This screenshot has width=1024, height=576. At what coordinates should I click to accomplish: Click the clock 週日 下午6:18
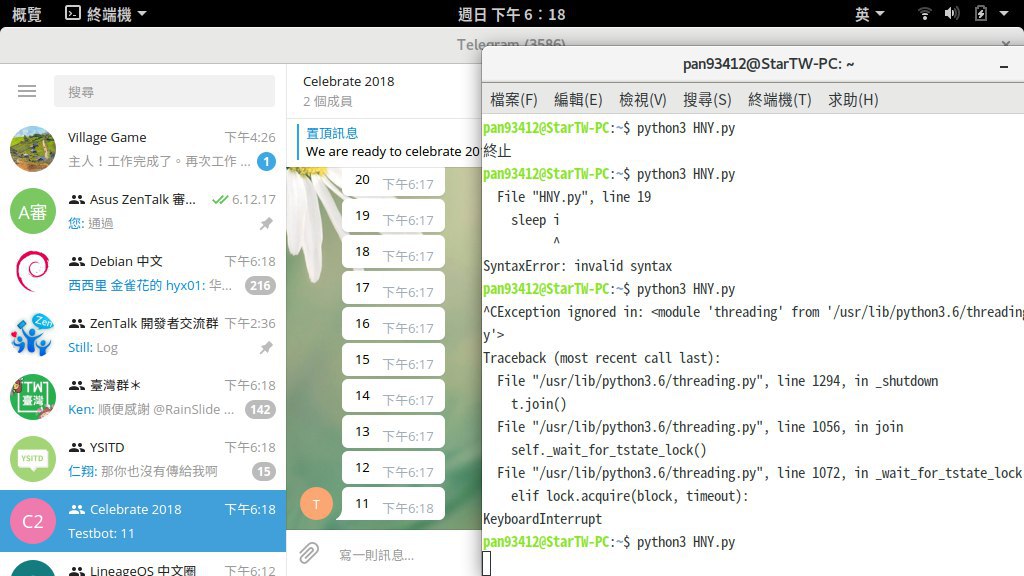[511, 14]
